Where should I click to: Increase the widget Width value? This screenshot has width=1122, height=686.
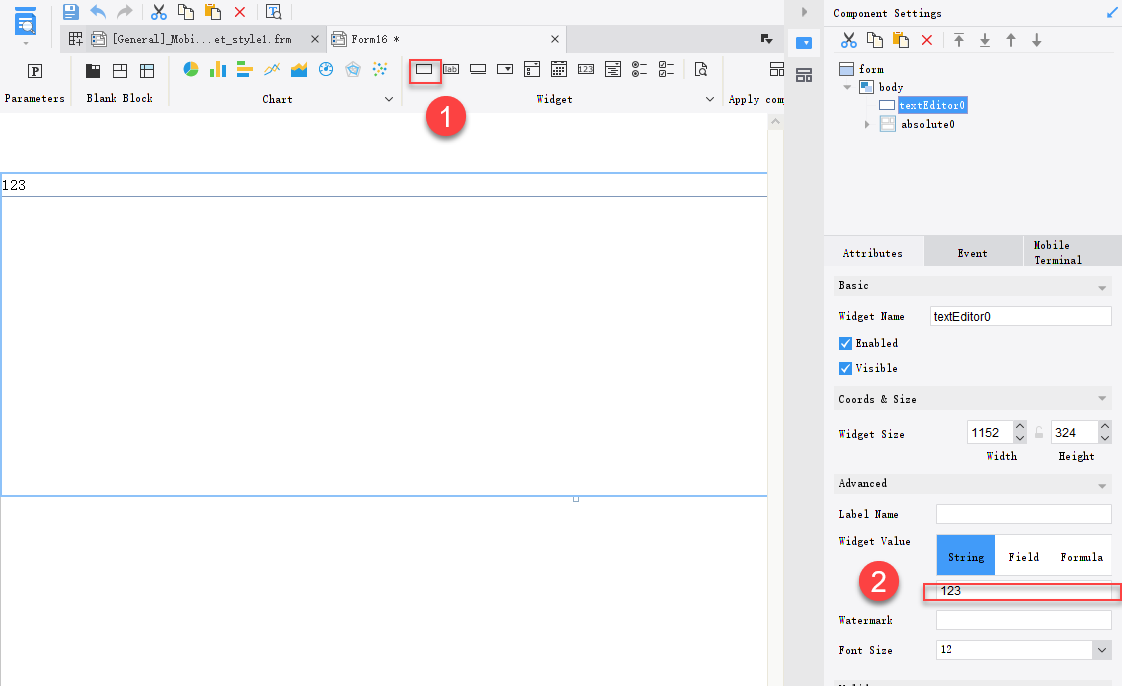pyautogui.click(x=1020, y=426)
